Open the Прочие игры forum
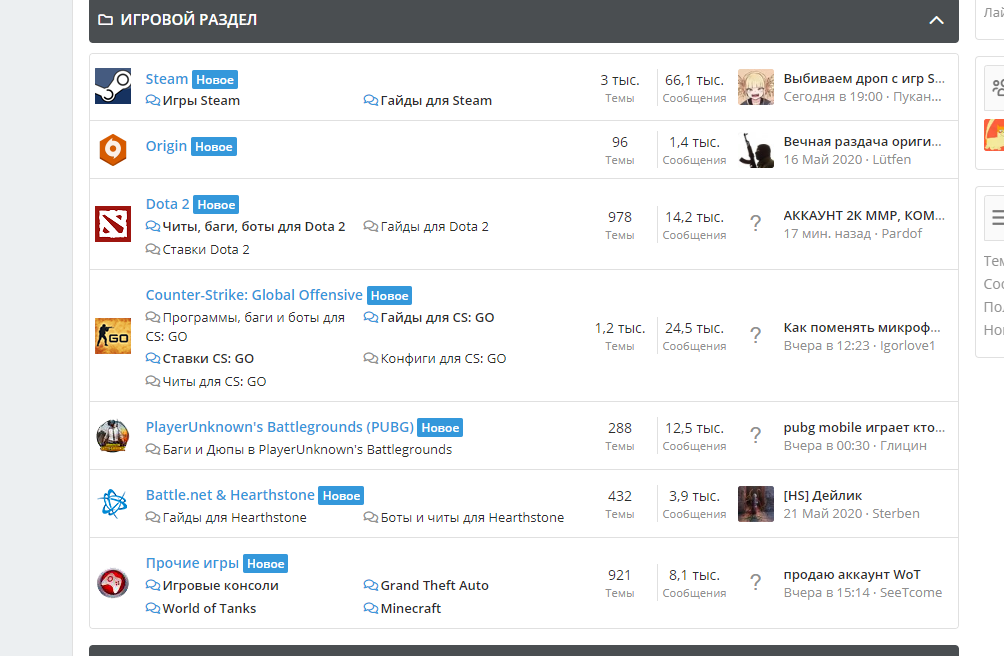 tap(192, 563)
